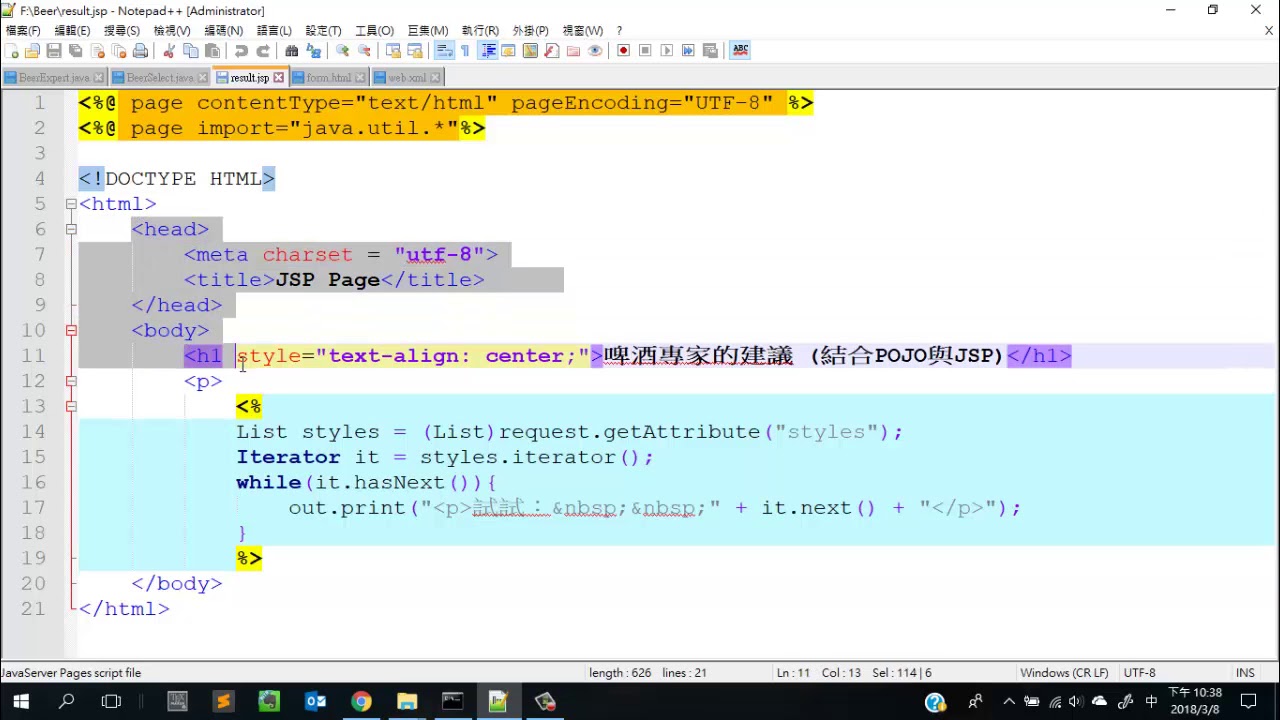Print the document using the printer icon

[x=140, y=50]
